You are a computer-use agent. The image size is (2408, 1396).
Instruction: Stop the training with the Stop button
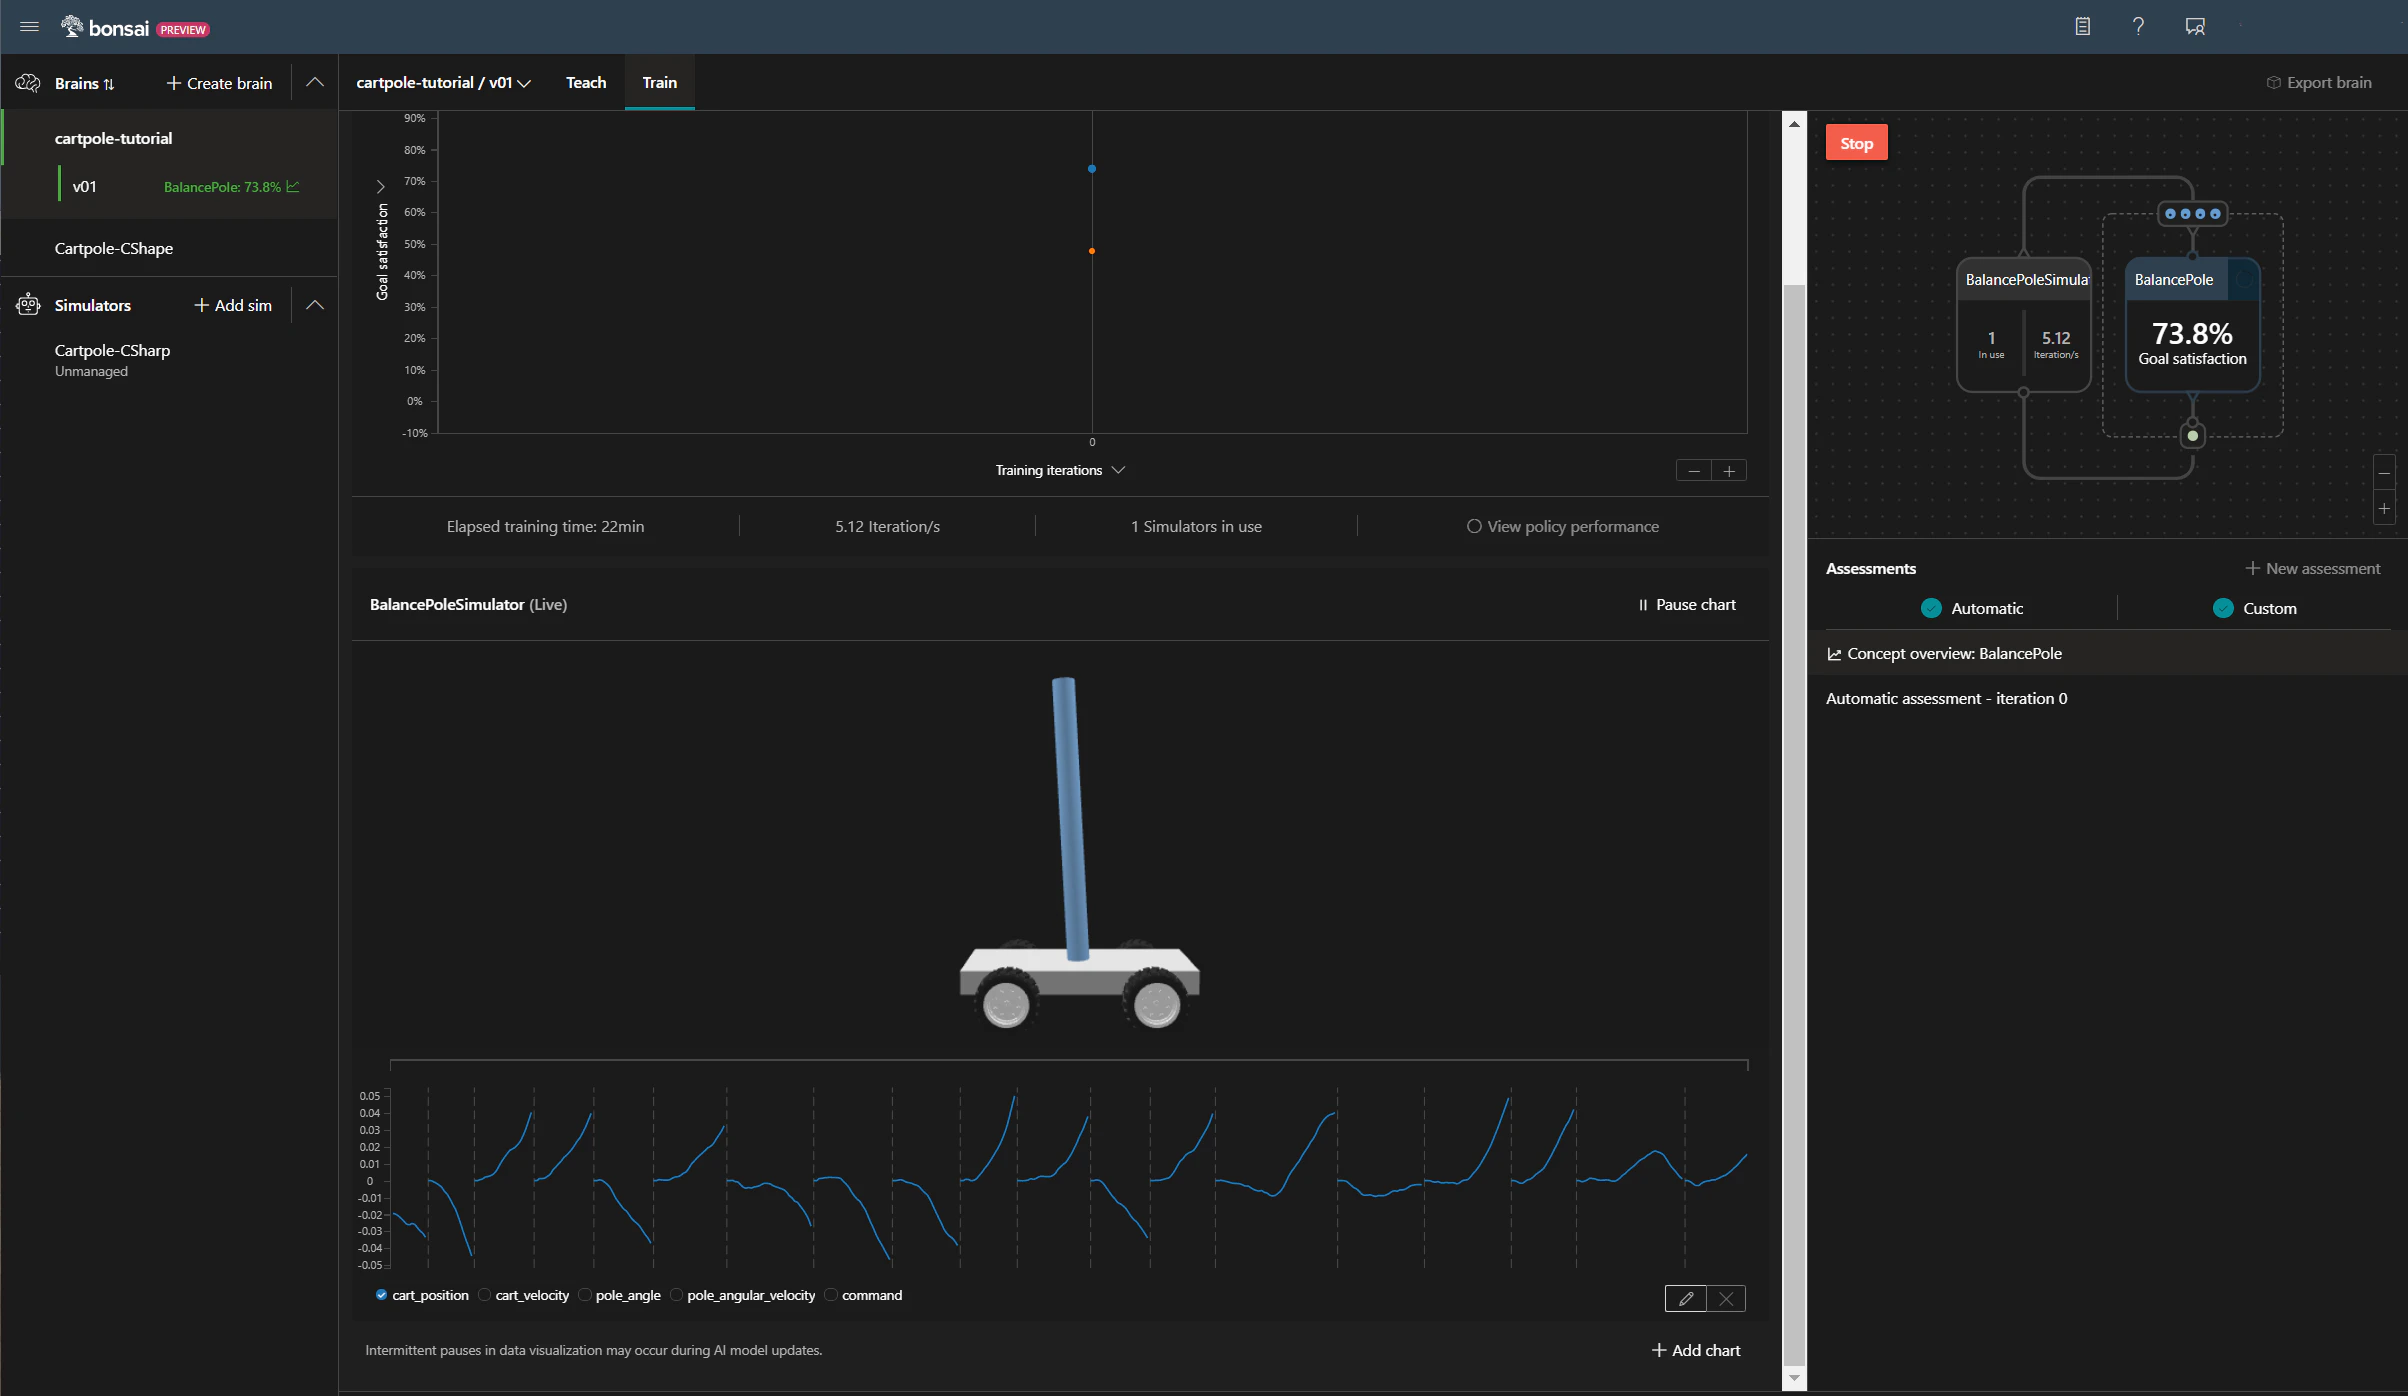tap(1856, 143)
